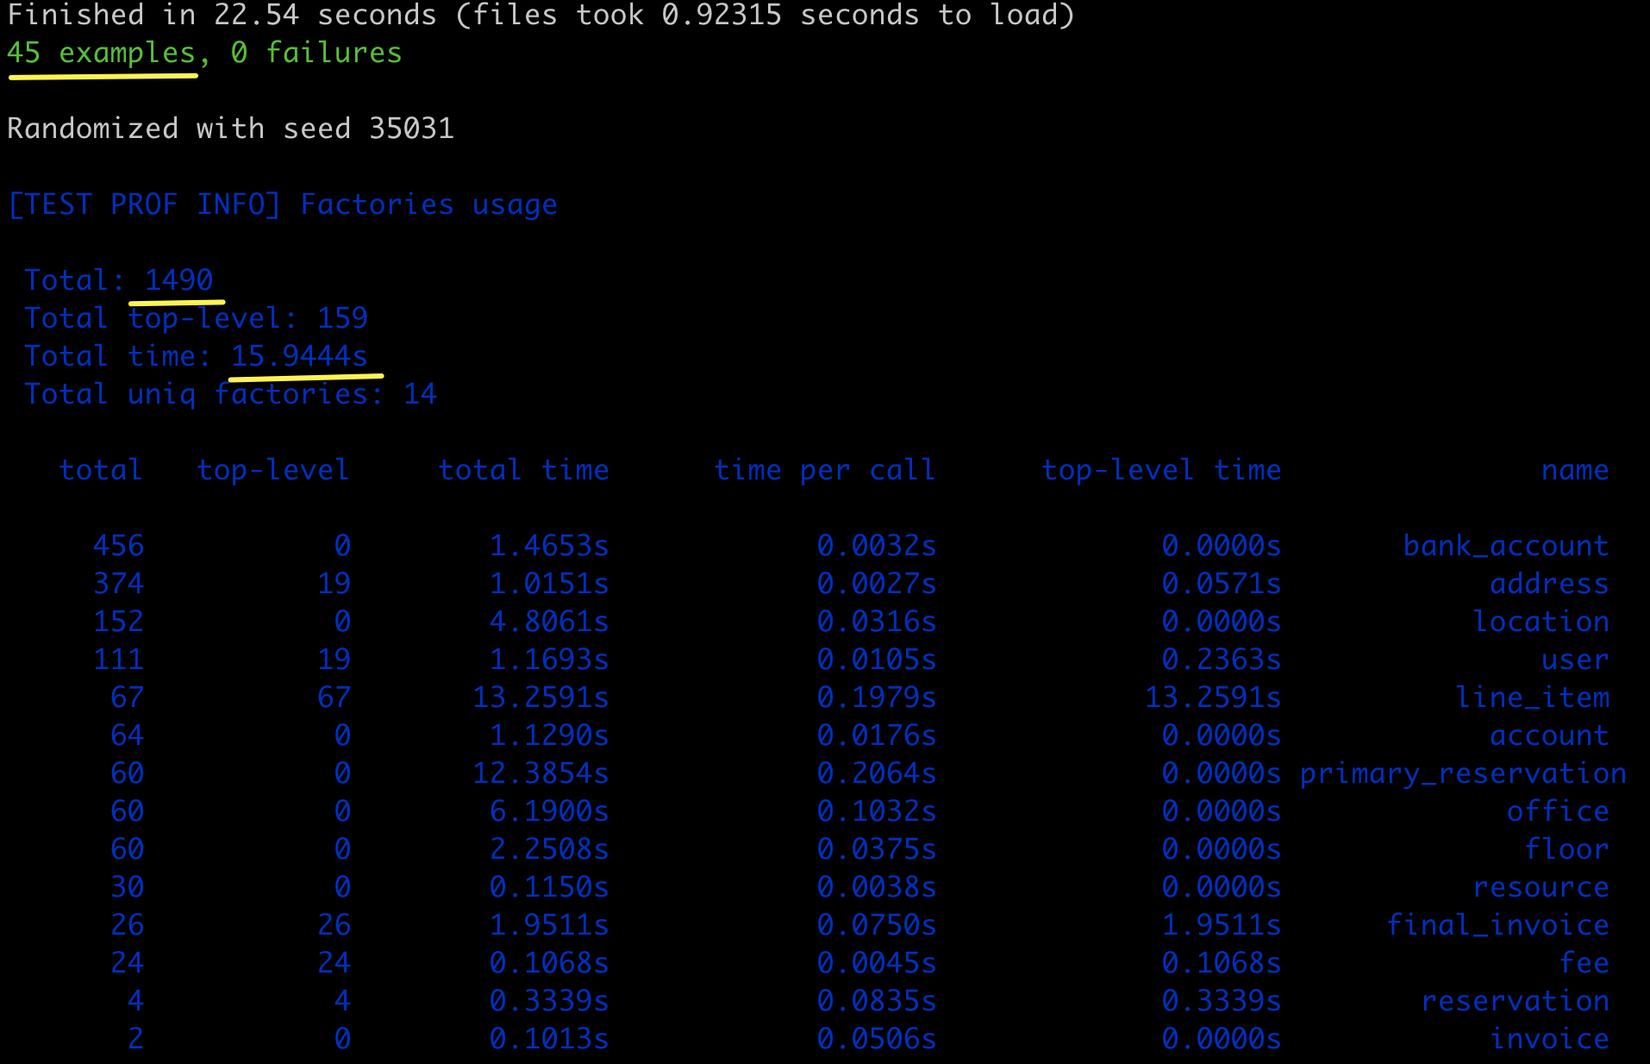Select the primary_reservation factory name
Screen dimensions: 1650x1064
(x=1463, y=775)
